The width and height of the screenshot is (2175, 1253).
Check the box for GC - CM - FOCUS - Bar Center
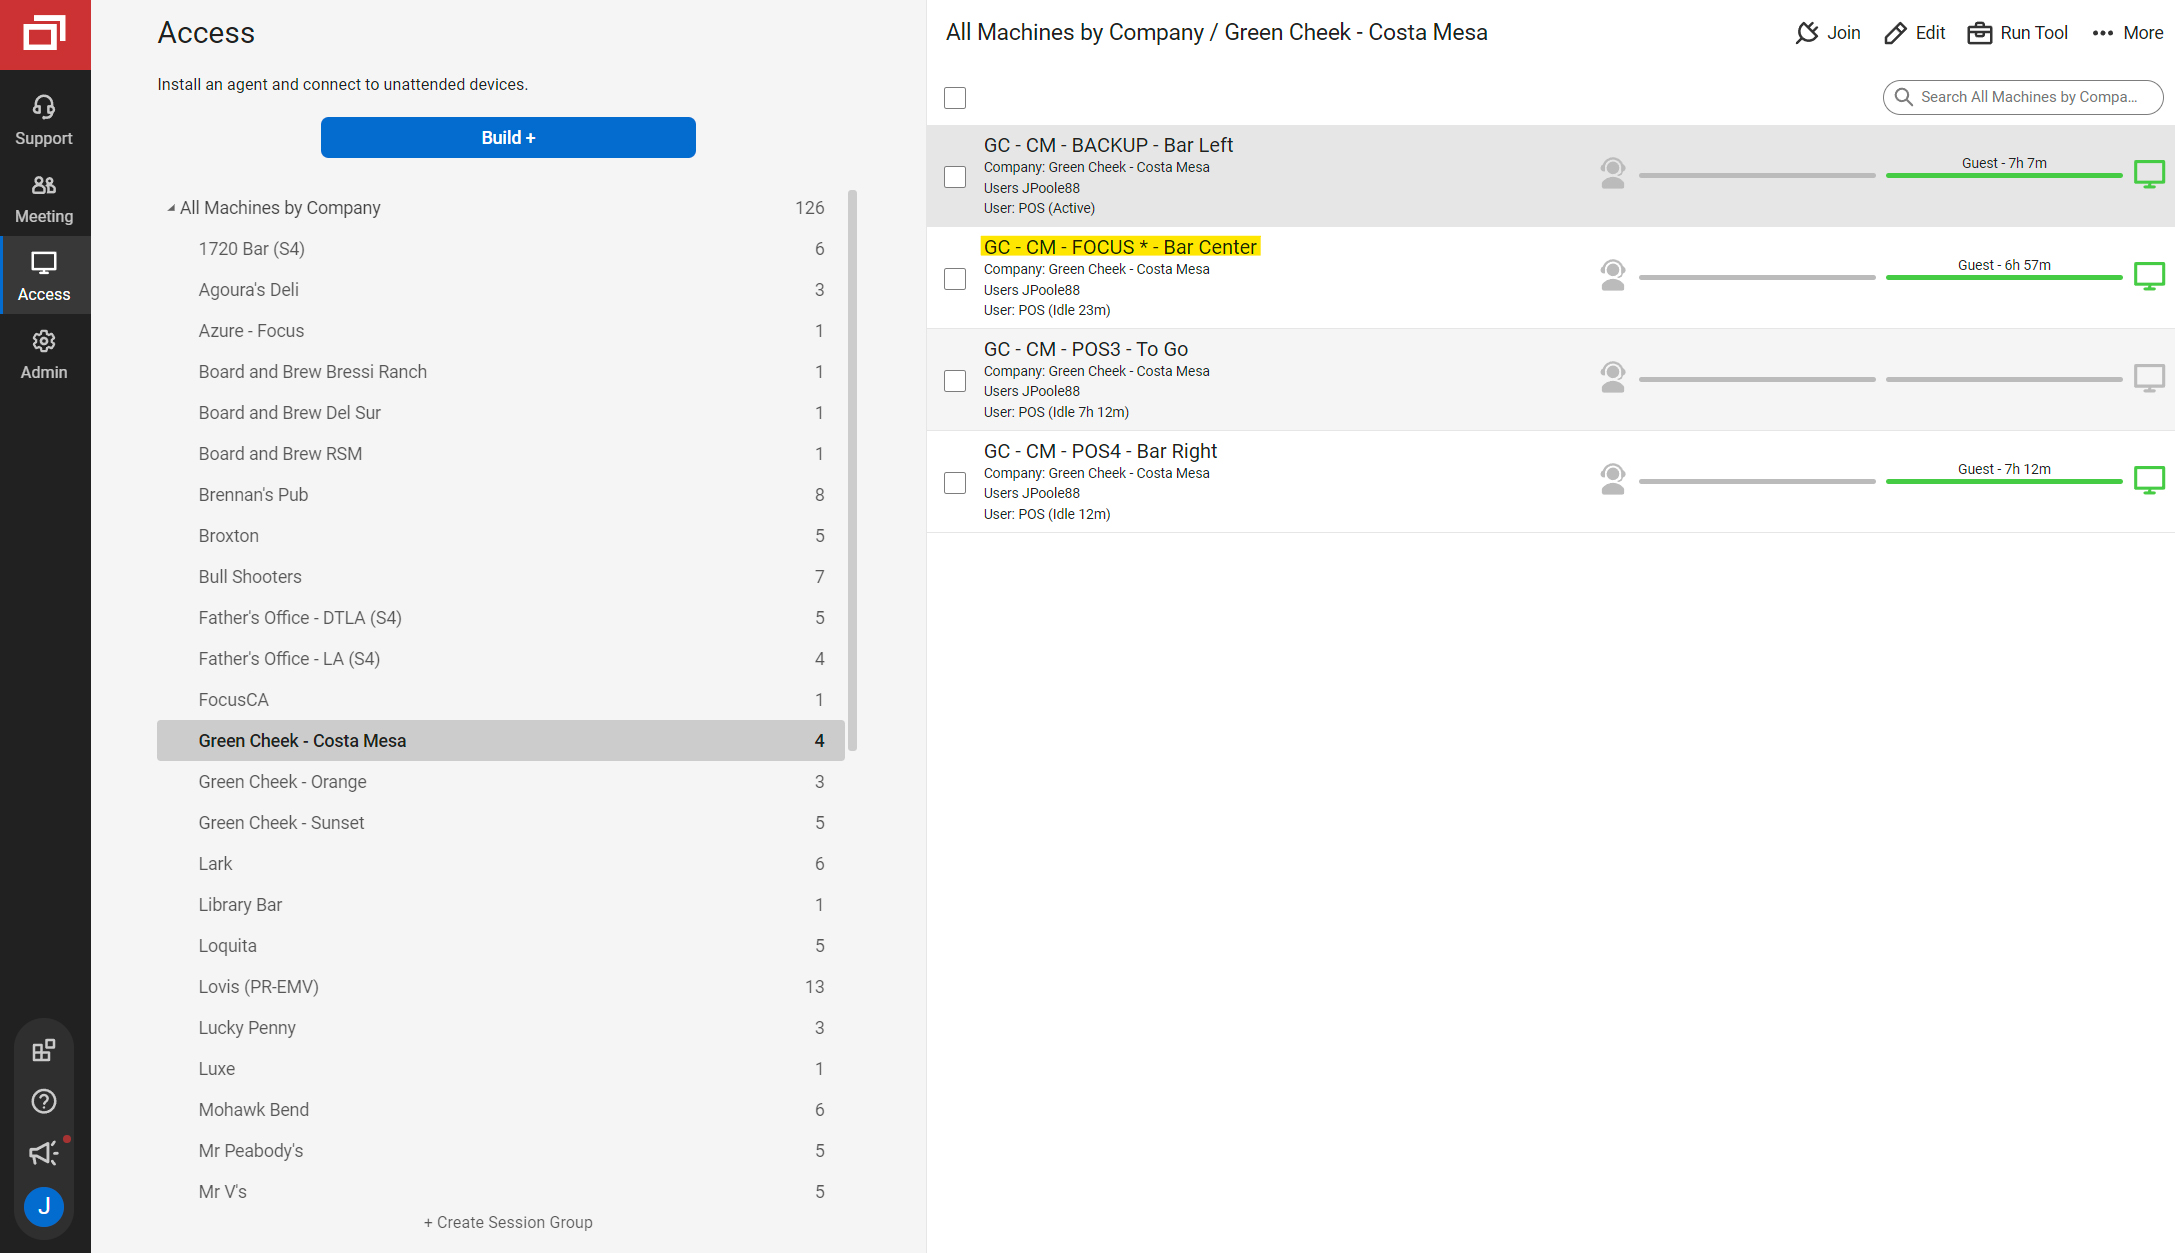(955, 279)
